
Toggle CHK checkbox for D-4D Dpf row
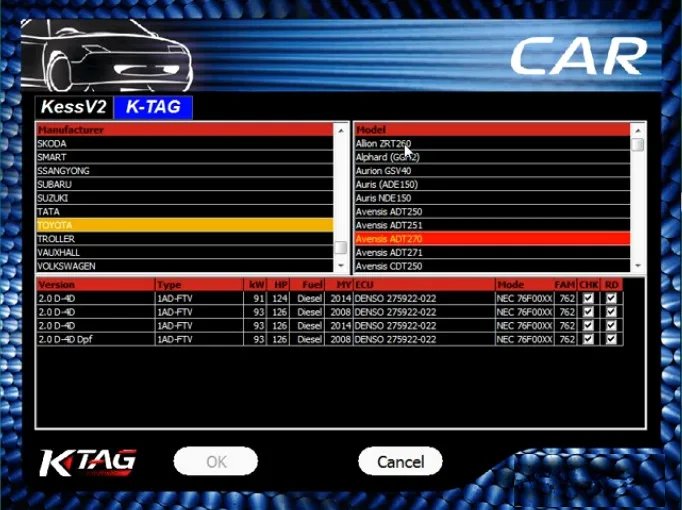(588, 339)
